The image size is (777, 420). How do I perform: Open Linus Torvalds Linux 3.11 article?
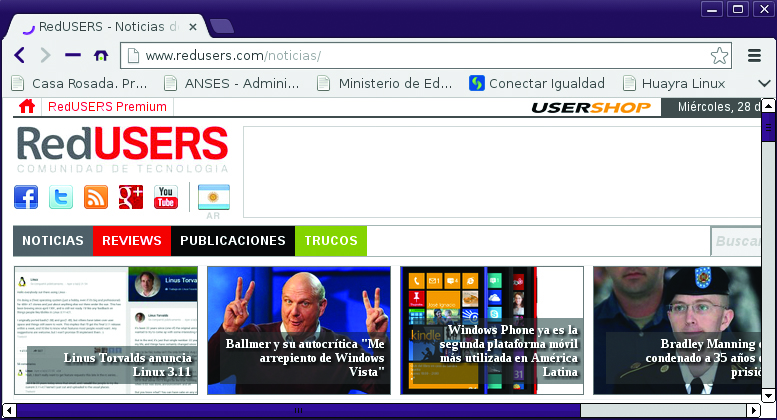106,330
